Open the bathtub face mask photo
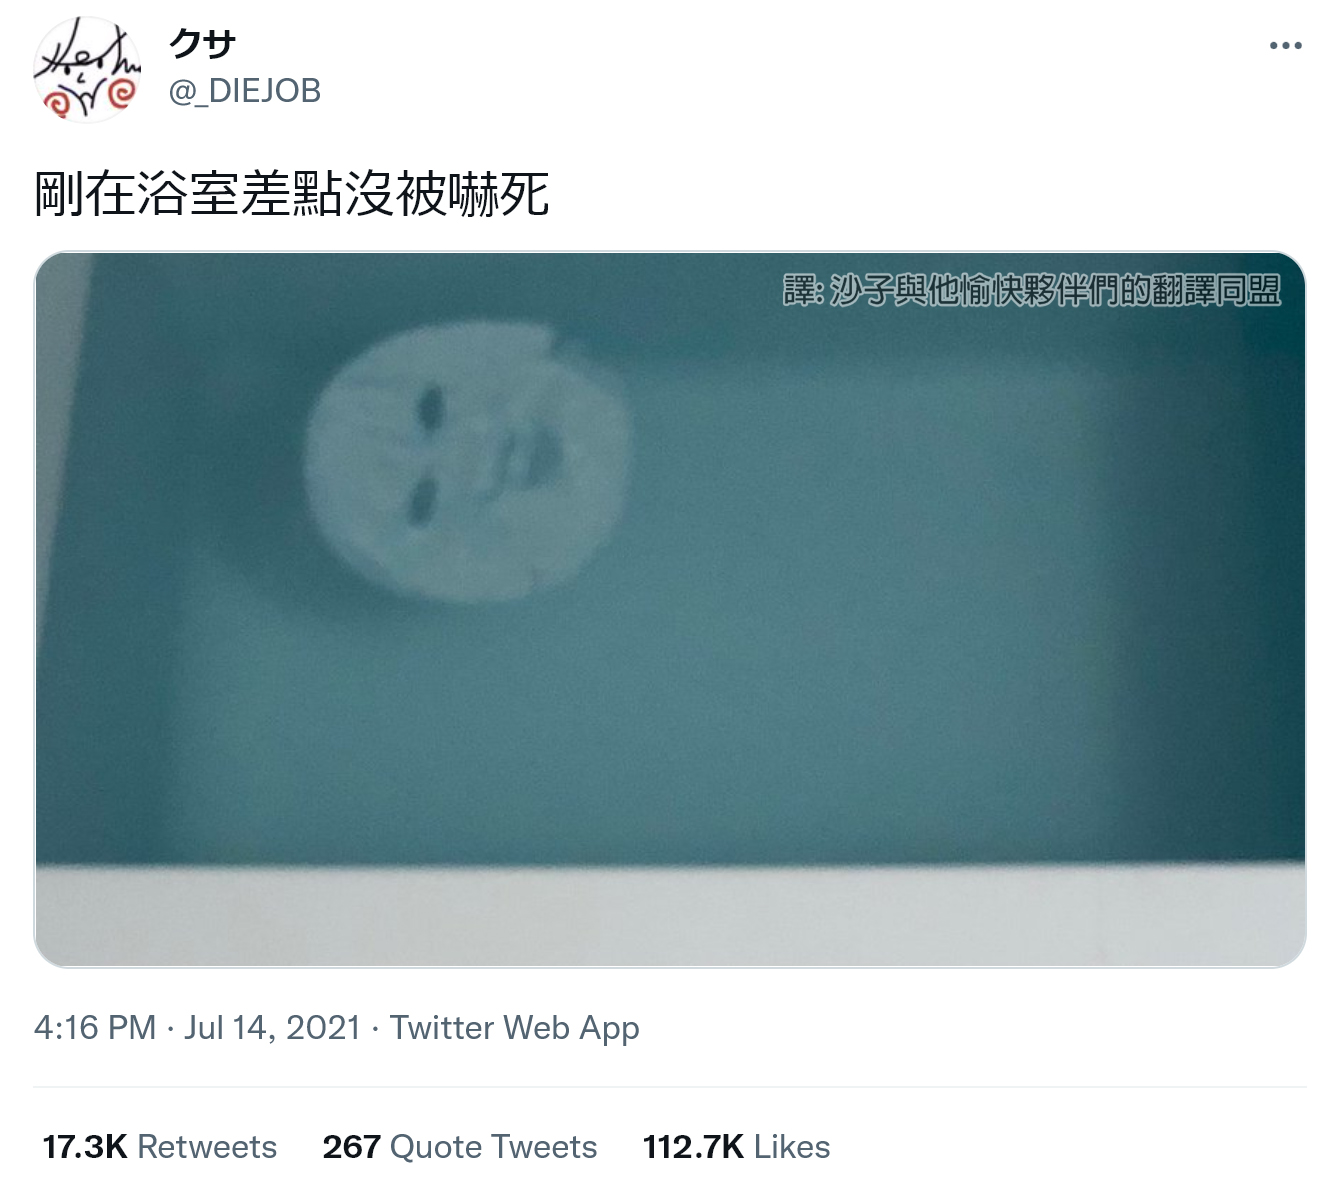Image resolution: width=1333 pixels, height=1194 pixels. click(x=670, y=609)
